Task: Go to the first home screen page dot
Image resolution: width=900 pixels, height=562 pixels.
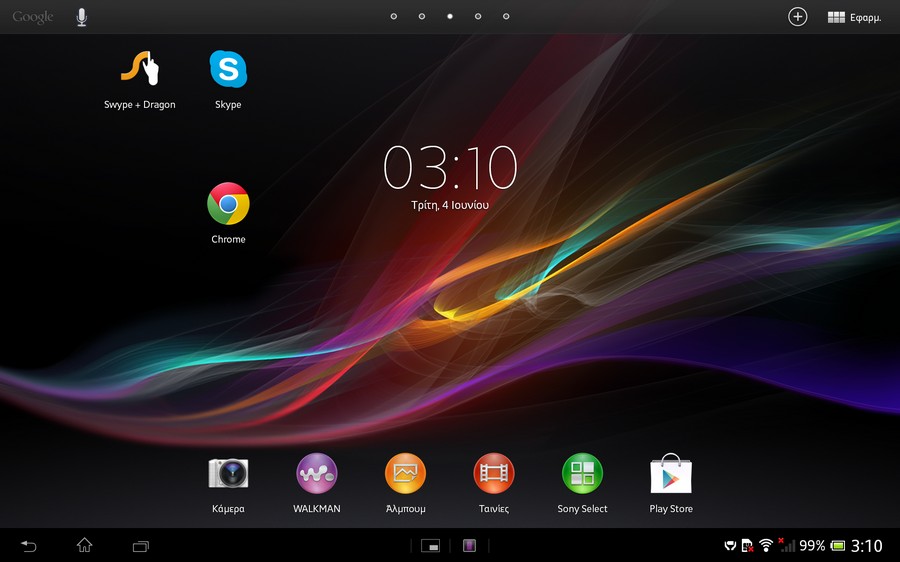Action: (394, 17)
